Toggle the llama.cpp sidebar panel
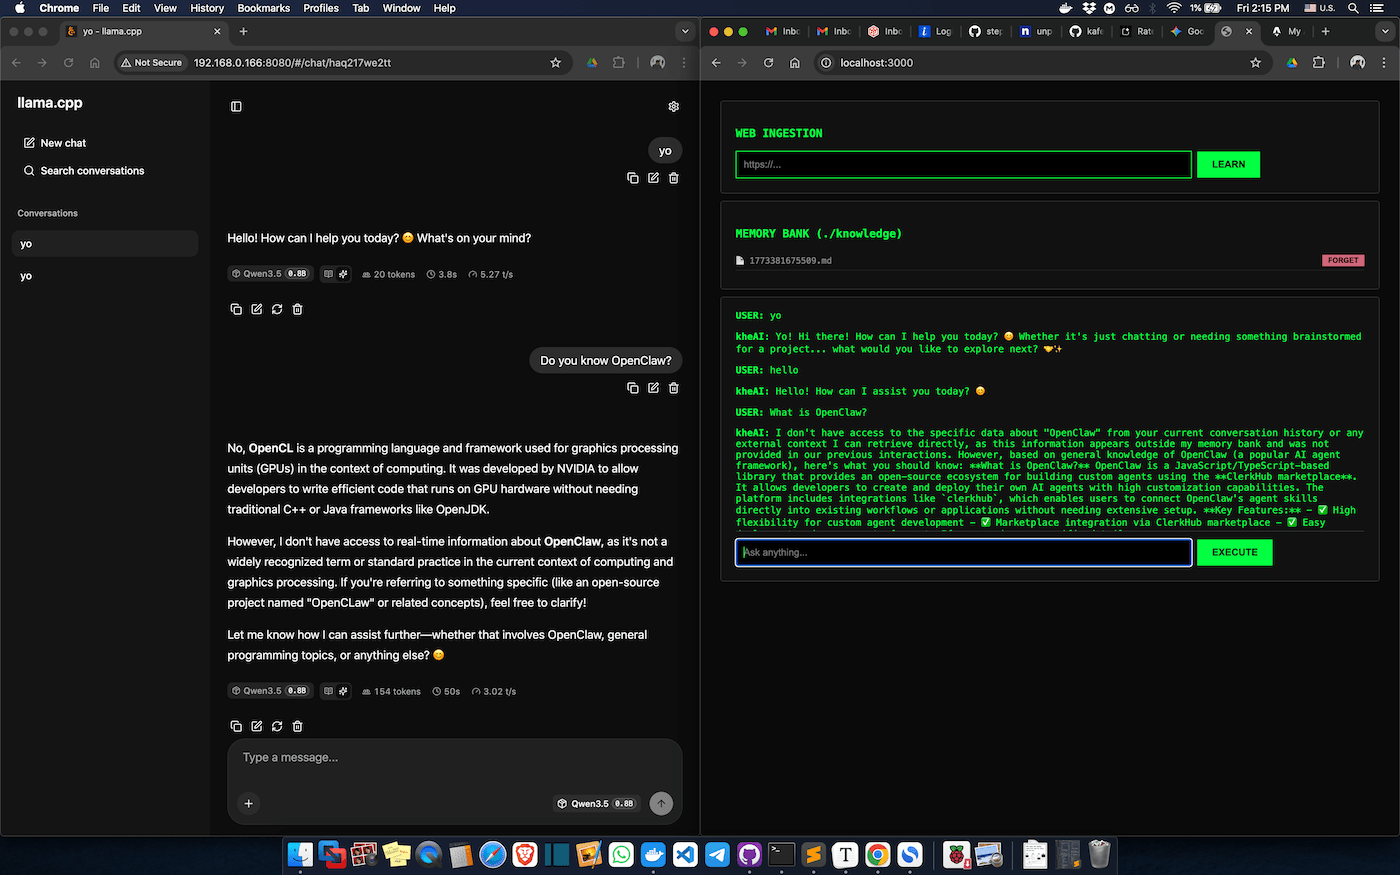1400x875 pixels. coord(236,106)
